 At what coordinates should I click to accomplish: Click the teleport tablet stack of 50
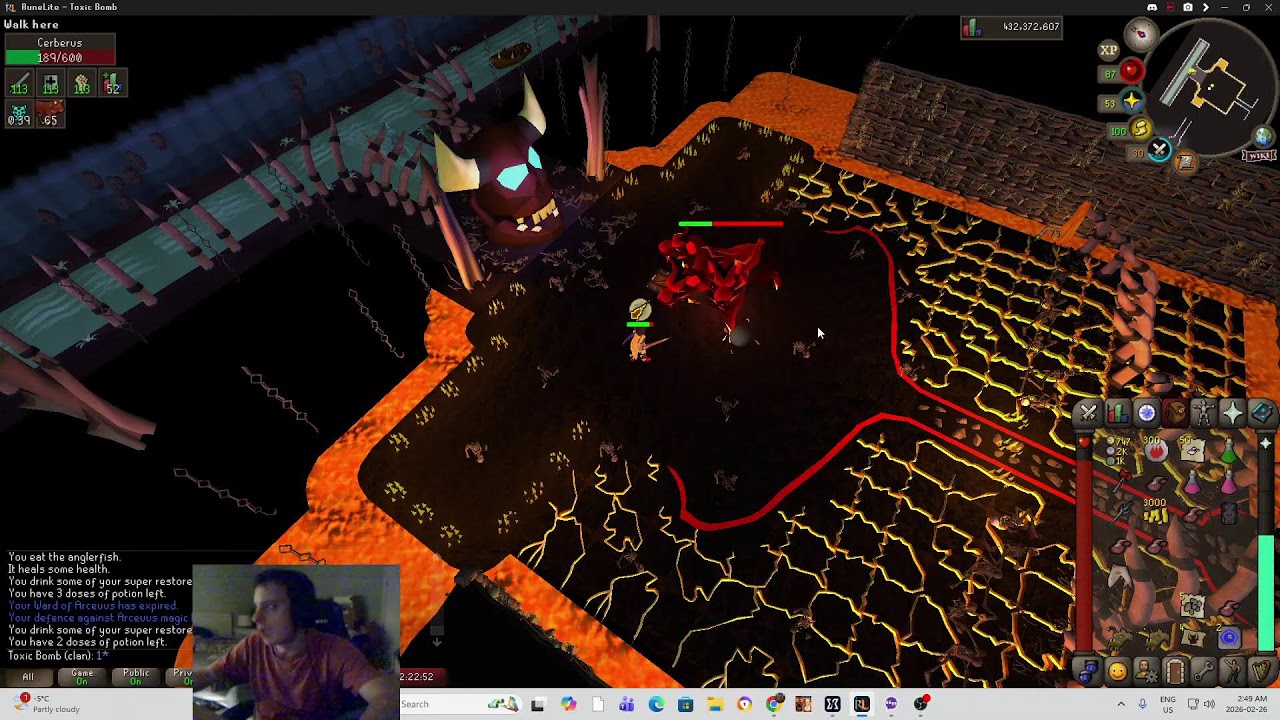click(x=1190, y=450)
